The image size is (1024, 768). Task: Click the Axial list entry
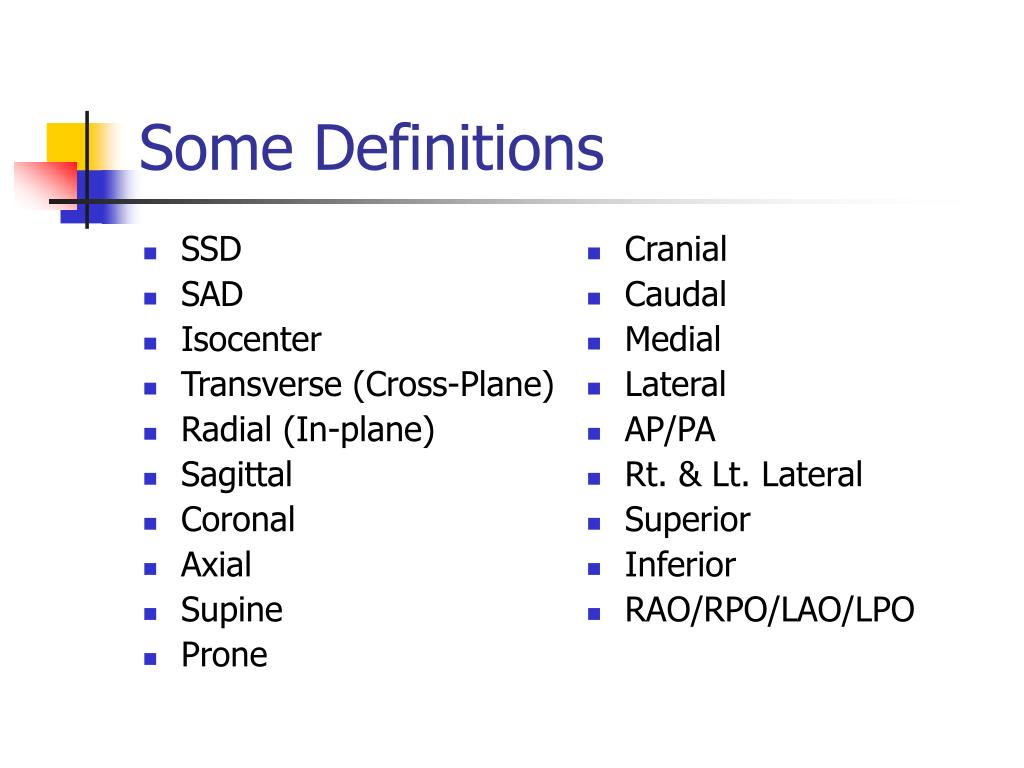coord(216,565)
